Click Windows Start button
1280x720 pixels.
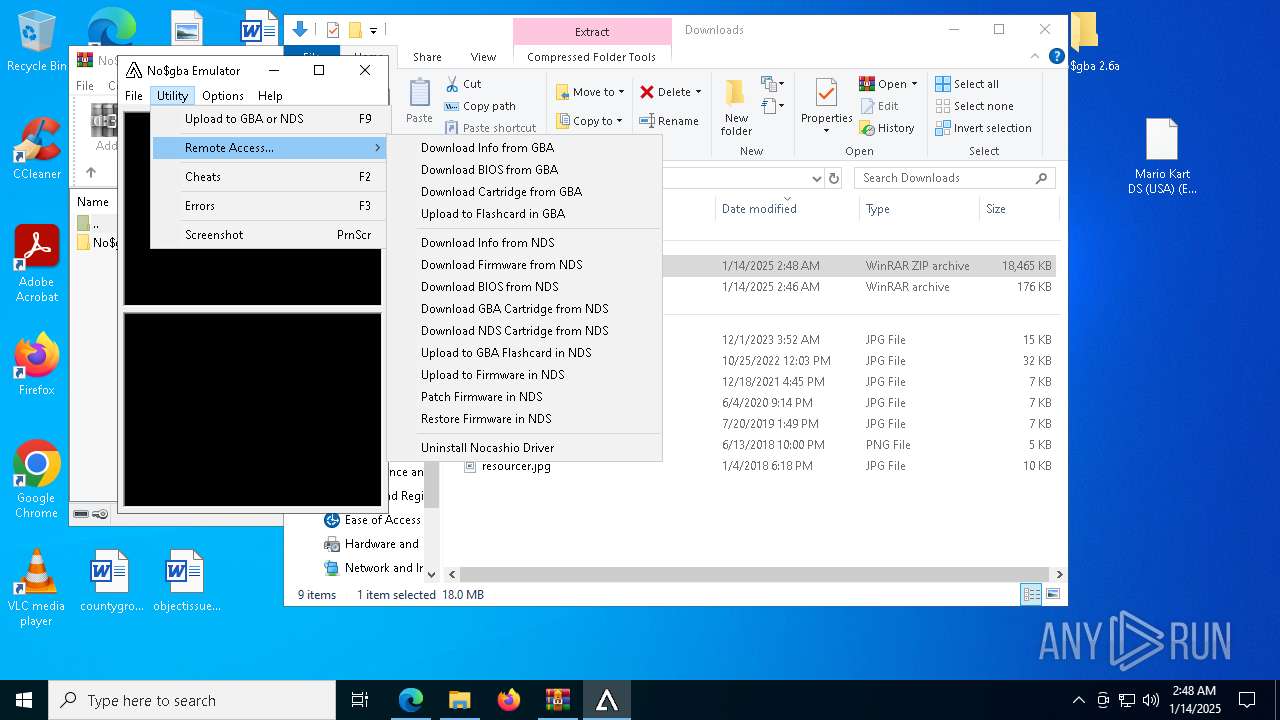pos(24,700)
